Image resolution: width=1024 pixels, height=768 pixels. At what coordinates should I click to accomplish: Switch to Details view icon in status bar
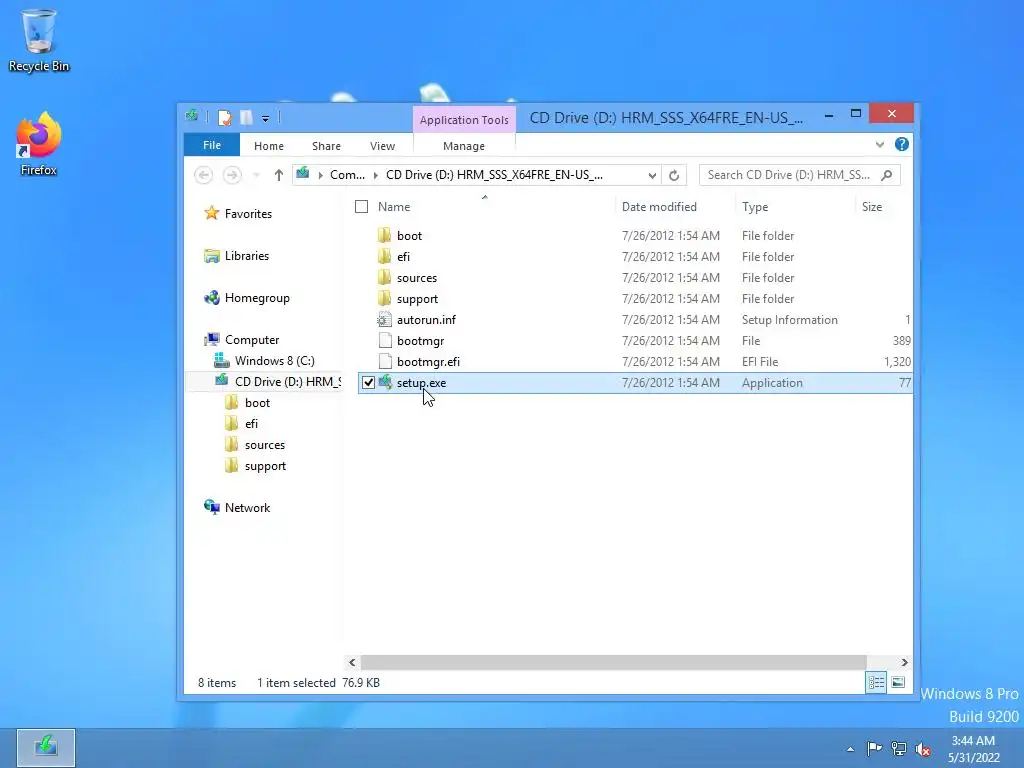(876, 682)
